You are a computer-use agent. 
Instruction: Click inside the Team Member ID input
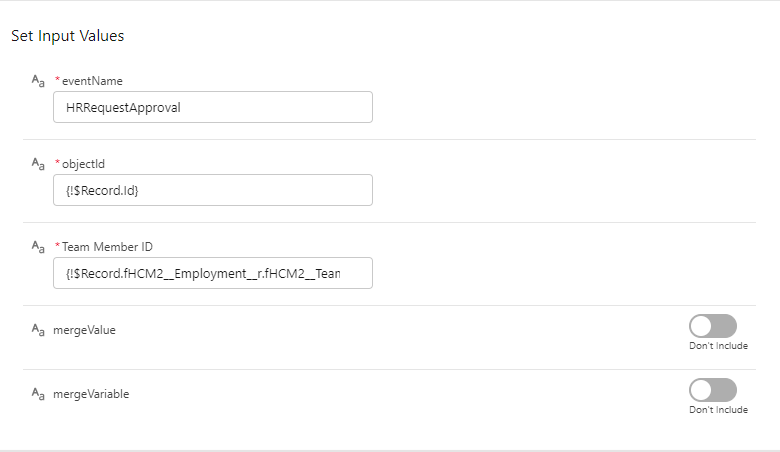tap(212, 273)
